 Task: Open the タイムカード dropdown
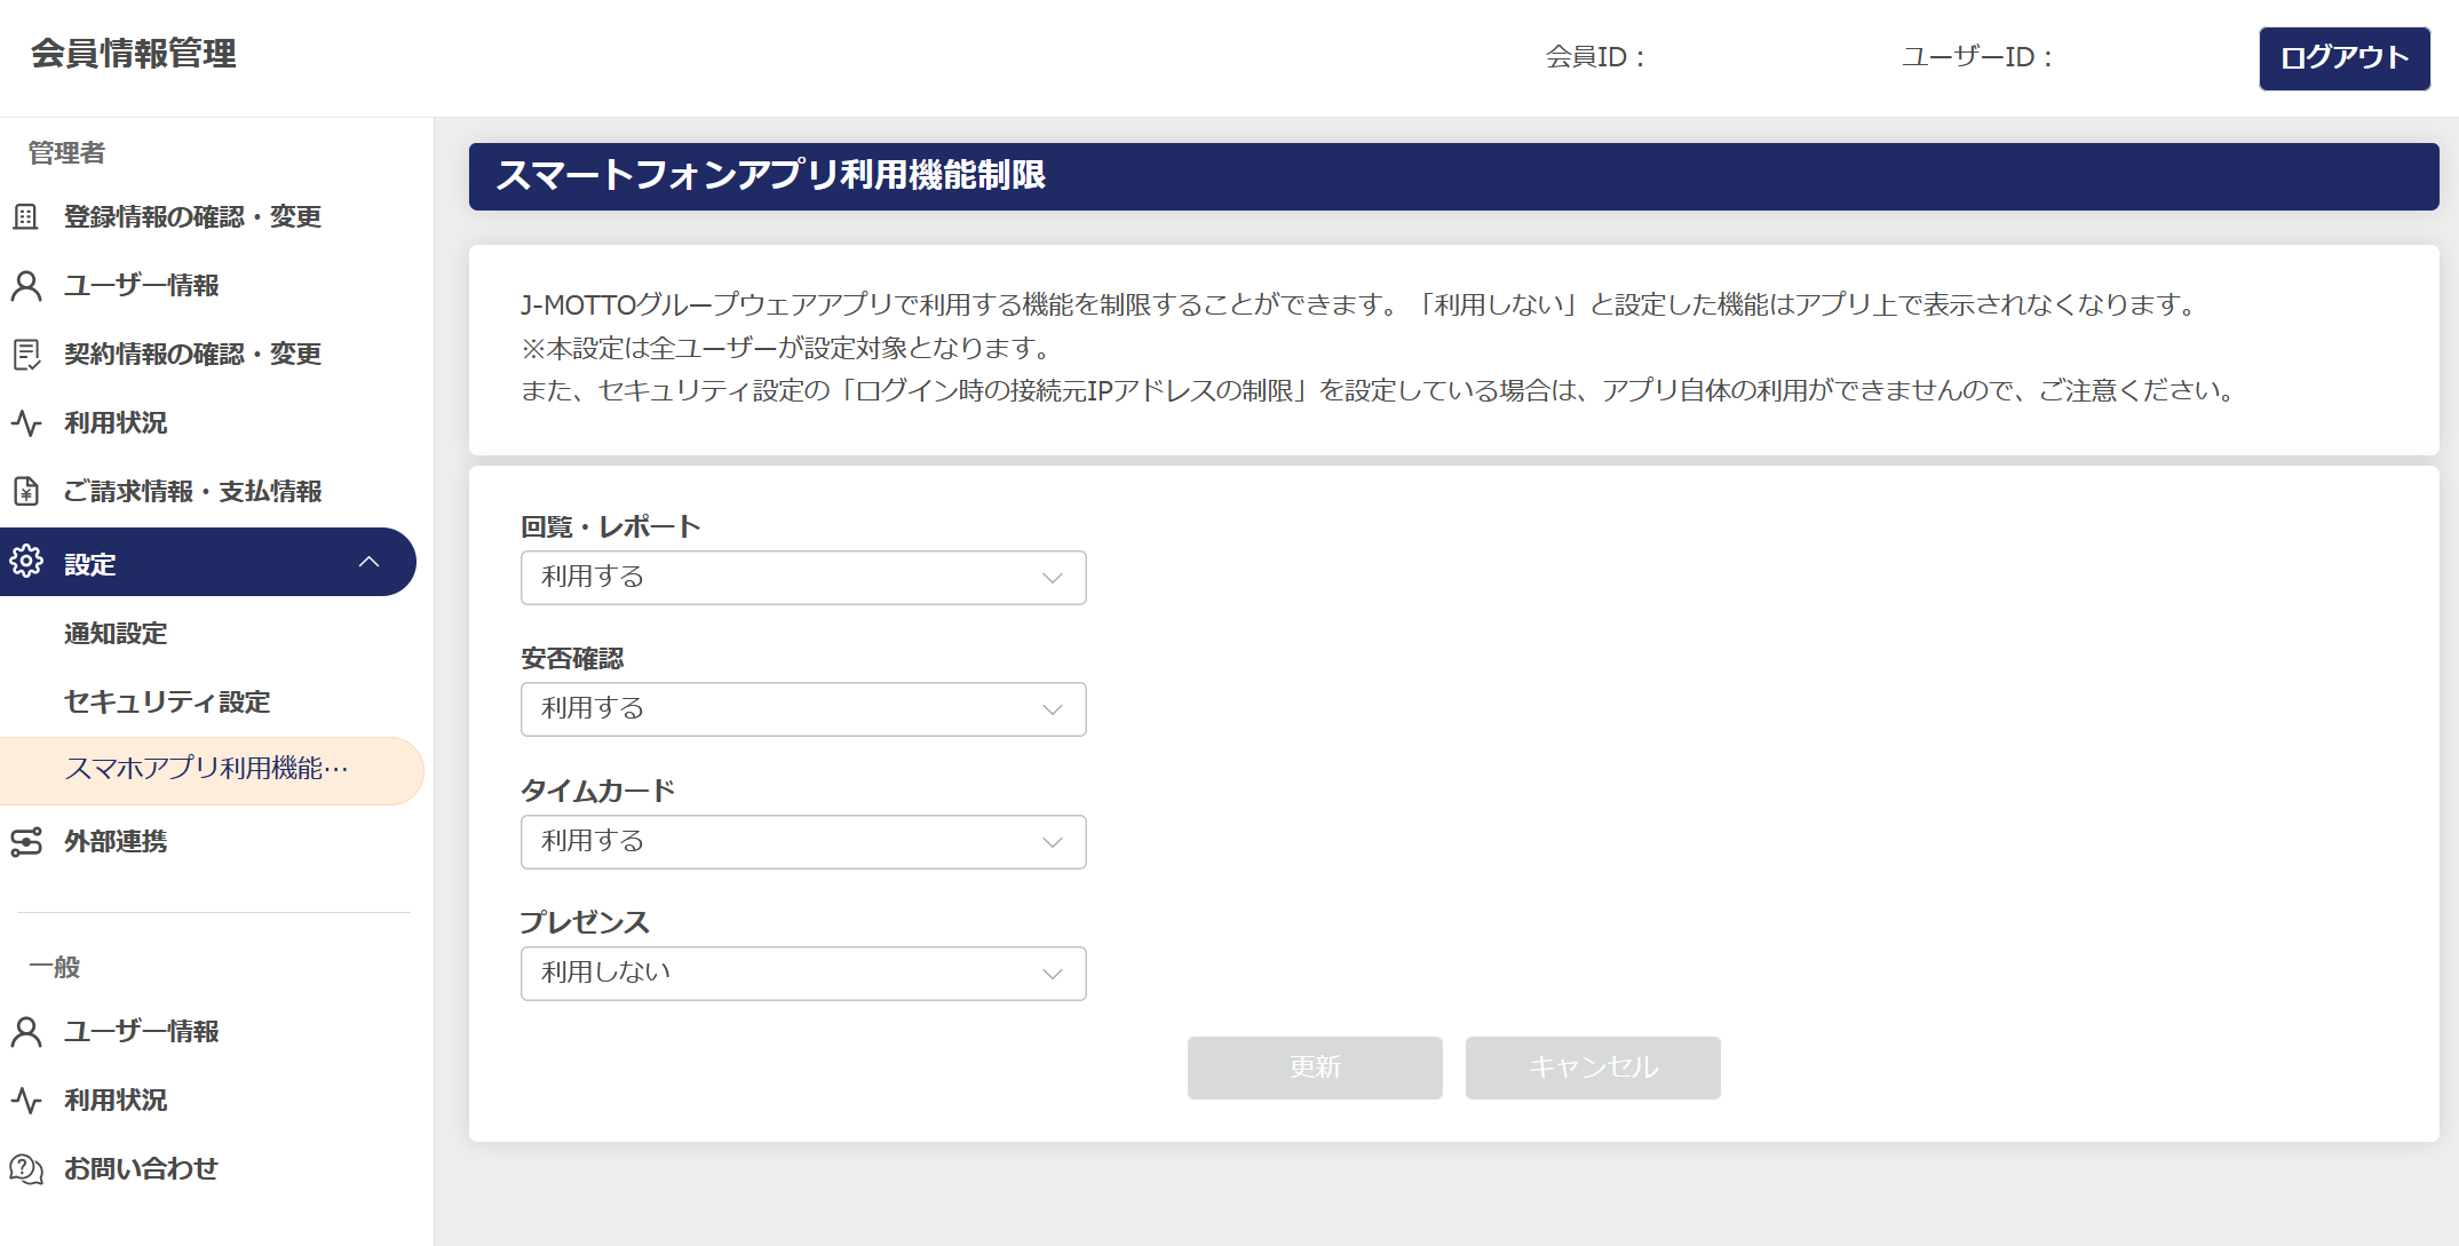[x=802, y=841]
